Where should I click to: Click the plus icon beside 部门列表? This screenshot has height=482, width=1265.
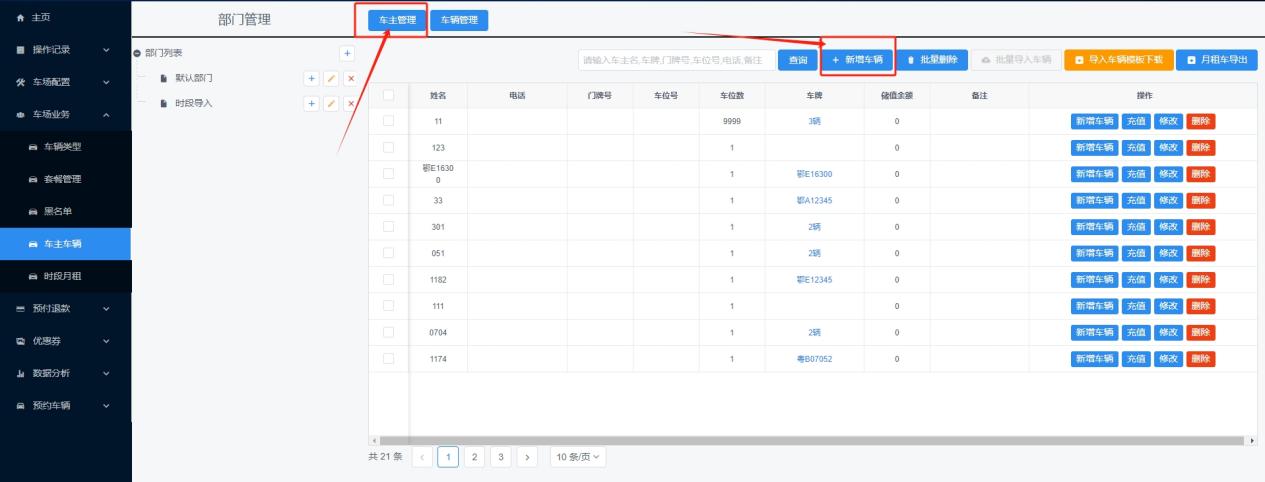coord(347,53)
